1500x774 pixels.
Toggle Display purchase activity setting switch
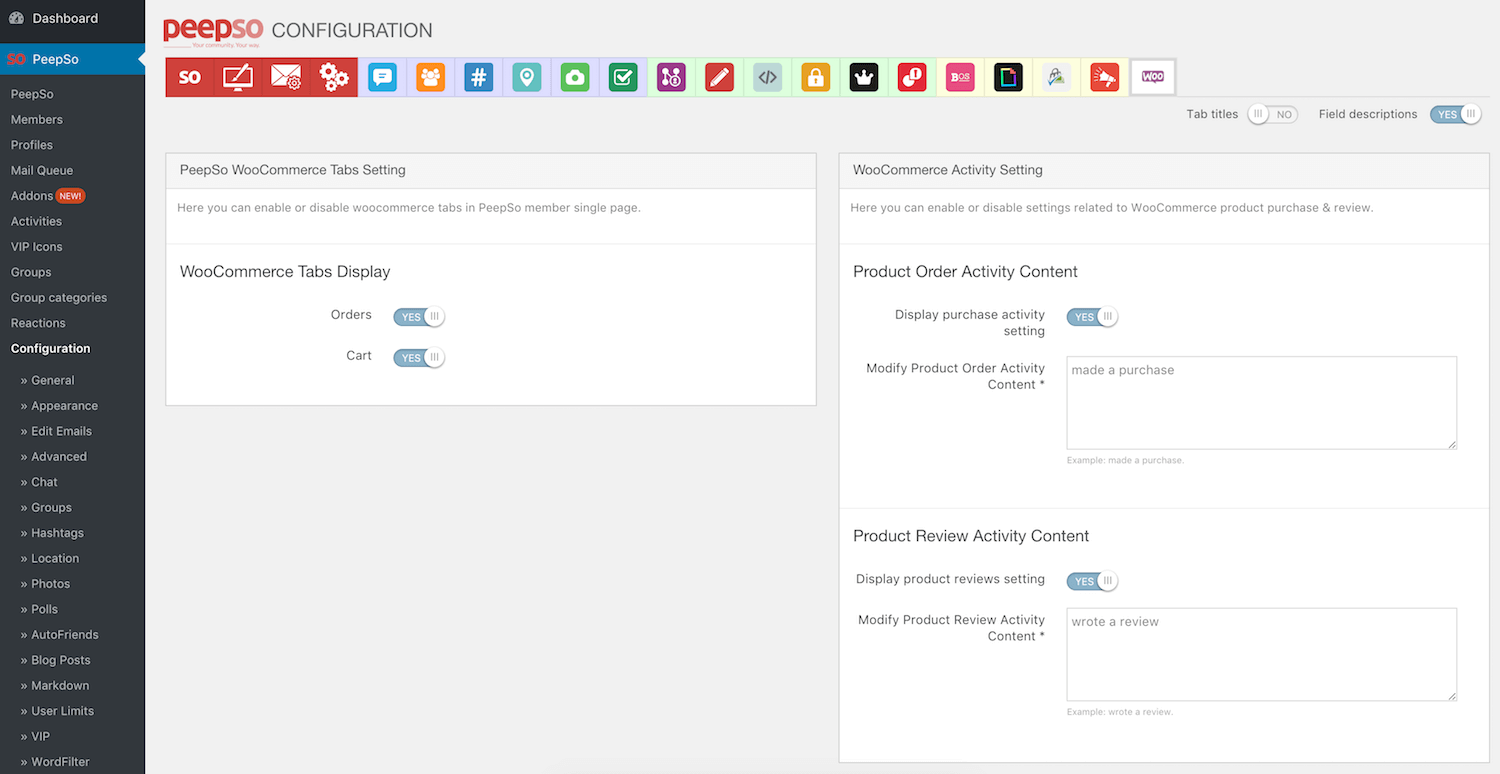(x=1092, y=317)
